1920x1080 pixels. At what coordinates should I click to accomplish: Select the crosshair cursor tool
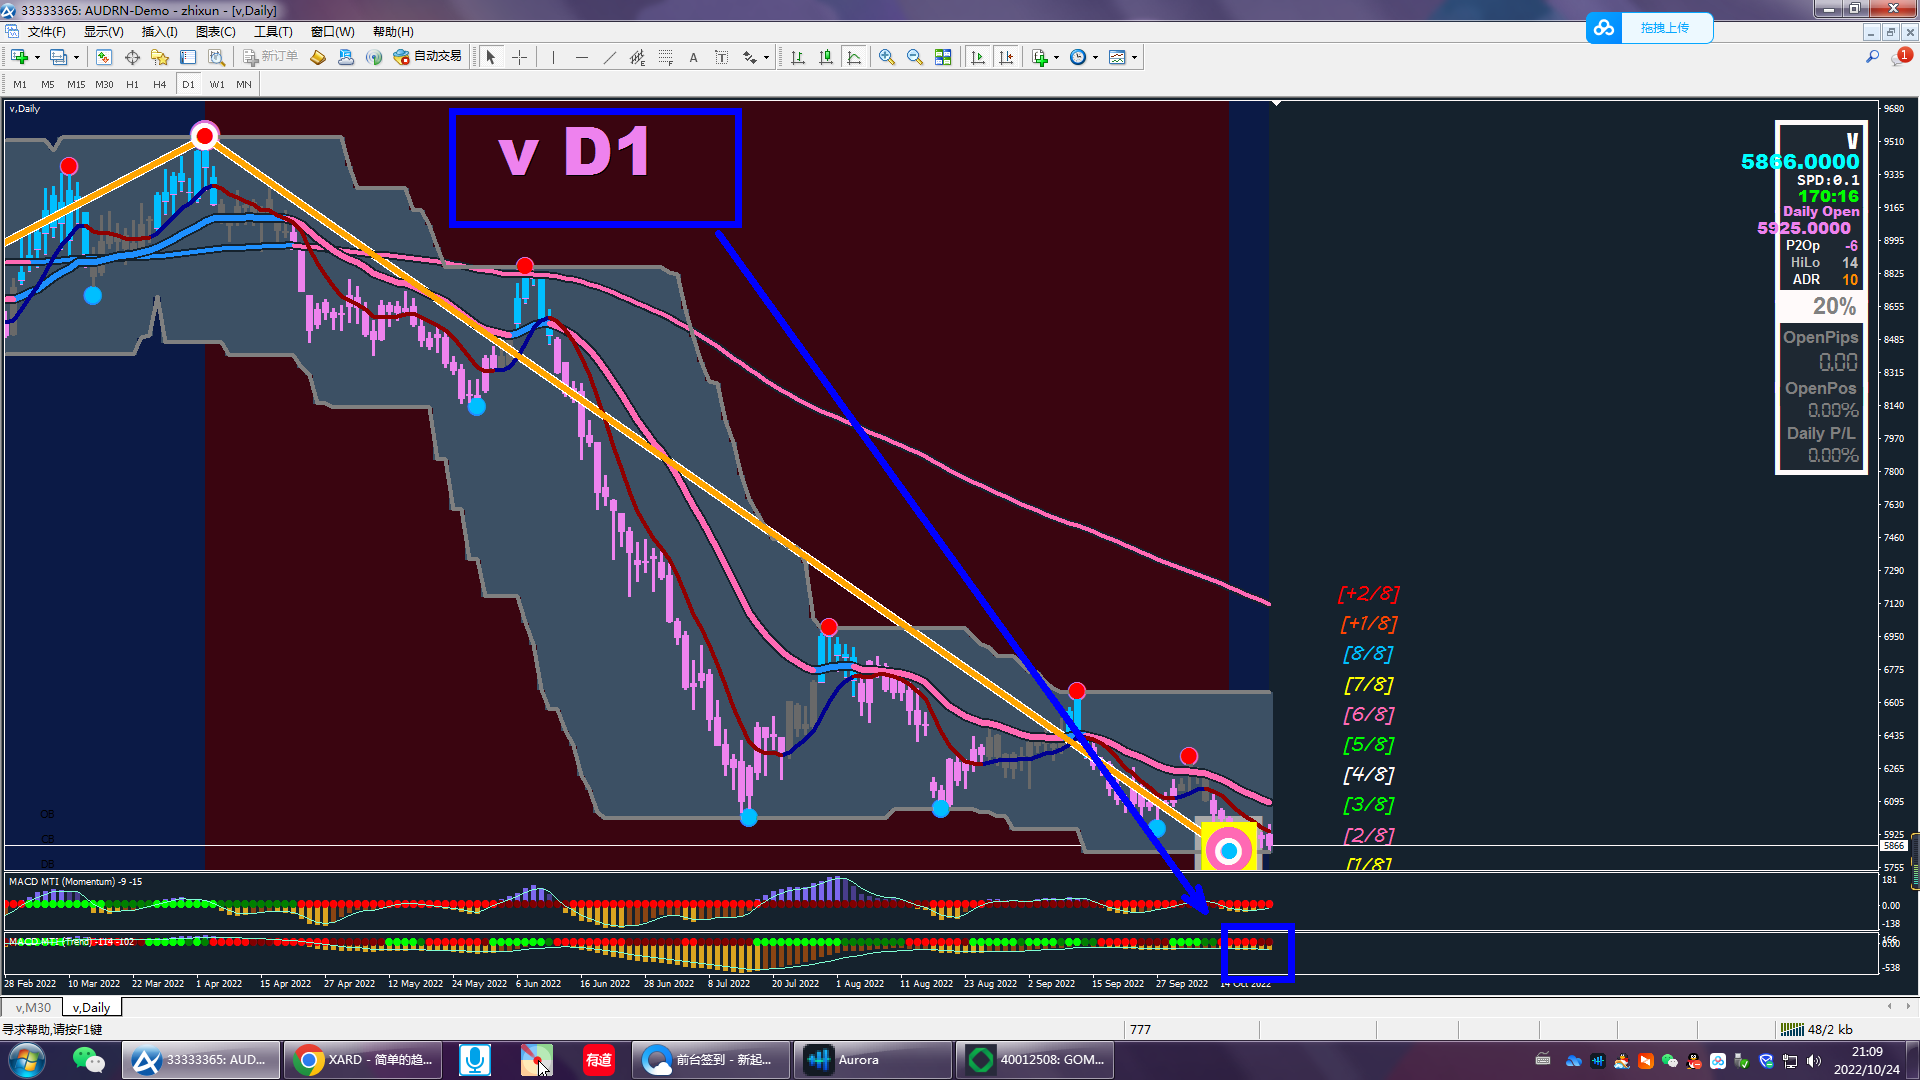pos(519,58)
